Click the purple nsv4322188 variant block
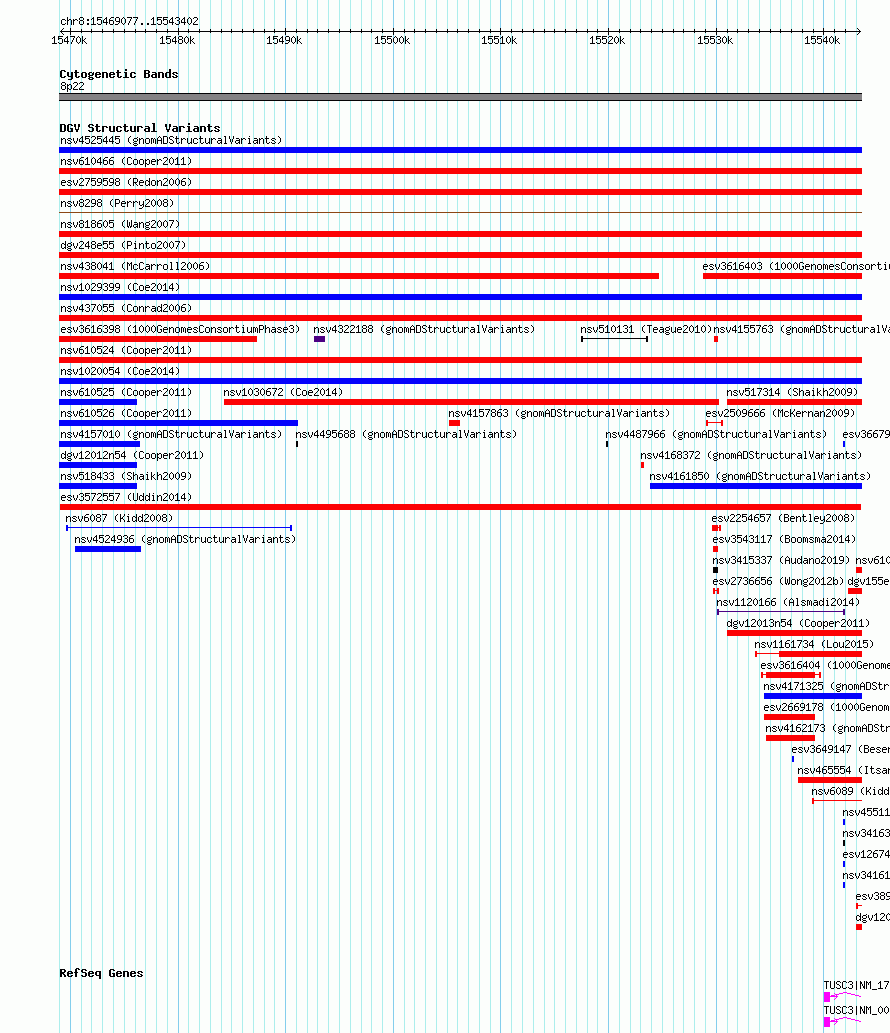890x1033 pixels. click(x=320, y=339)
